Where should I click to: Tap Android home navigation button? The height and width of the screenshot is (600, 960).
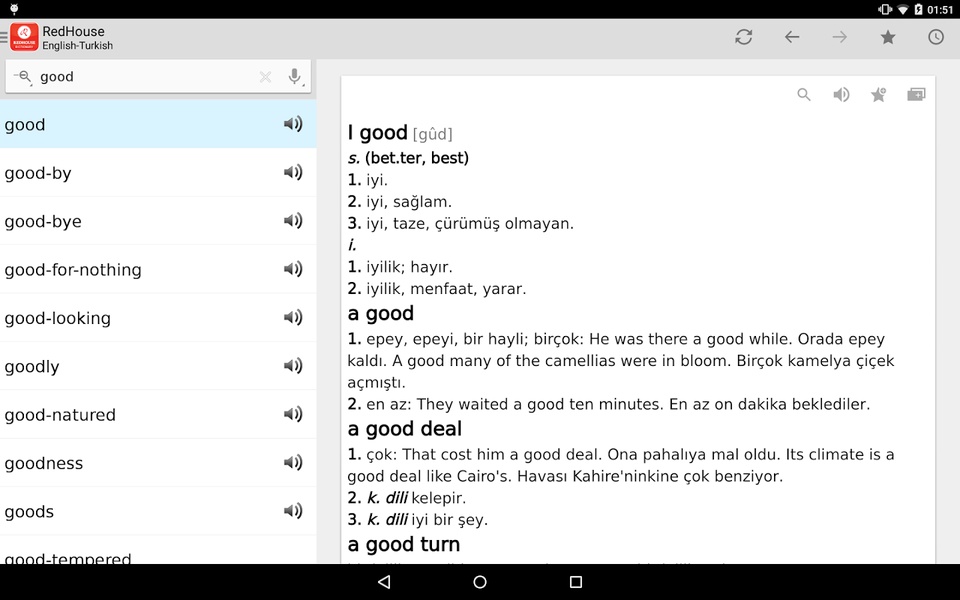[x=480, y=582]
